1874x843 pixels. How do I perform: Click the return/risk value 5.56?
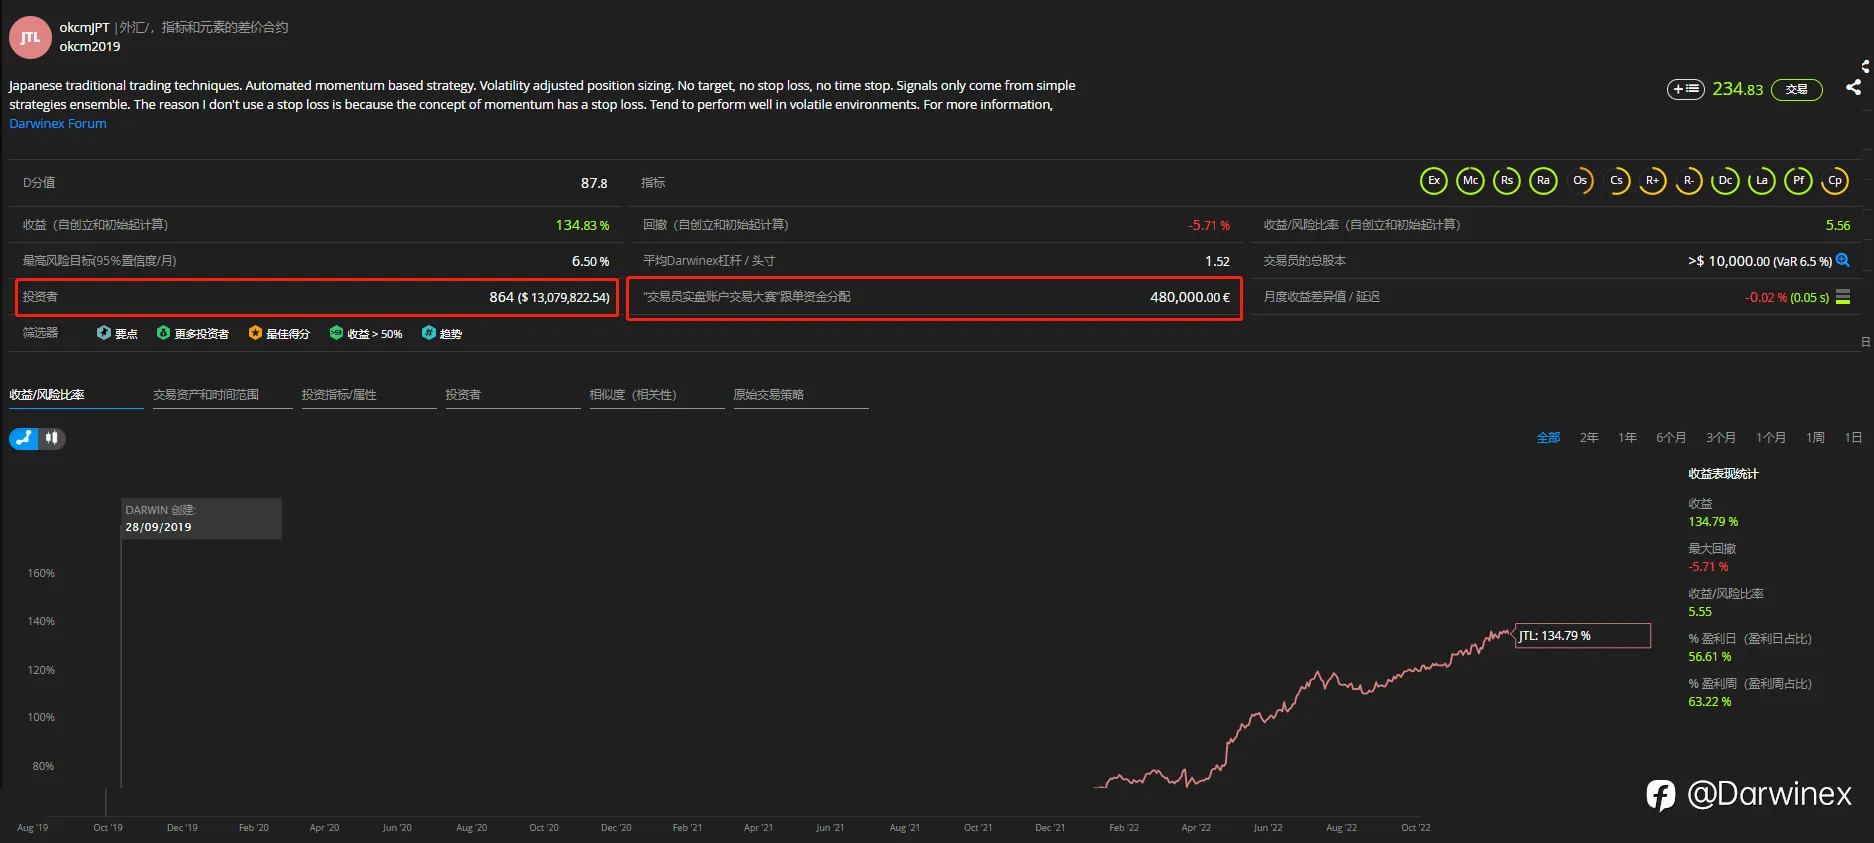coord(1838,225)
